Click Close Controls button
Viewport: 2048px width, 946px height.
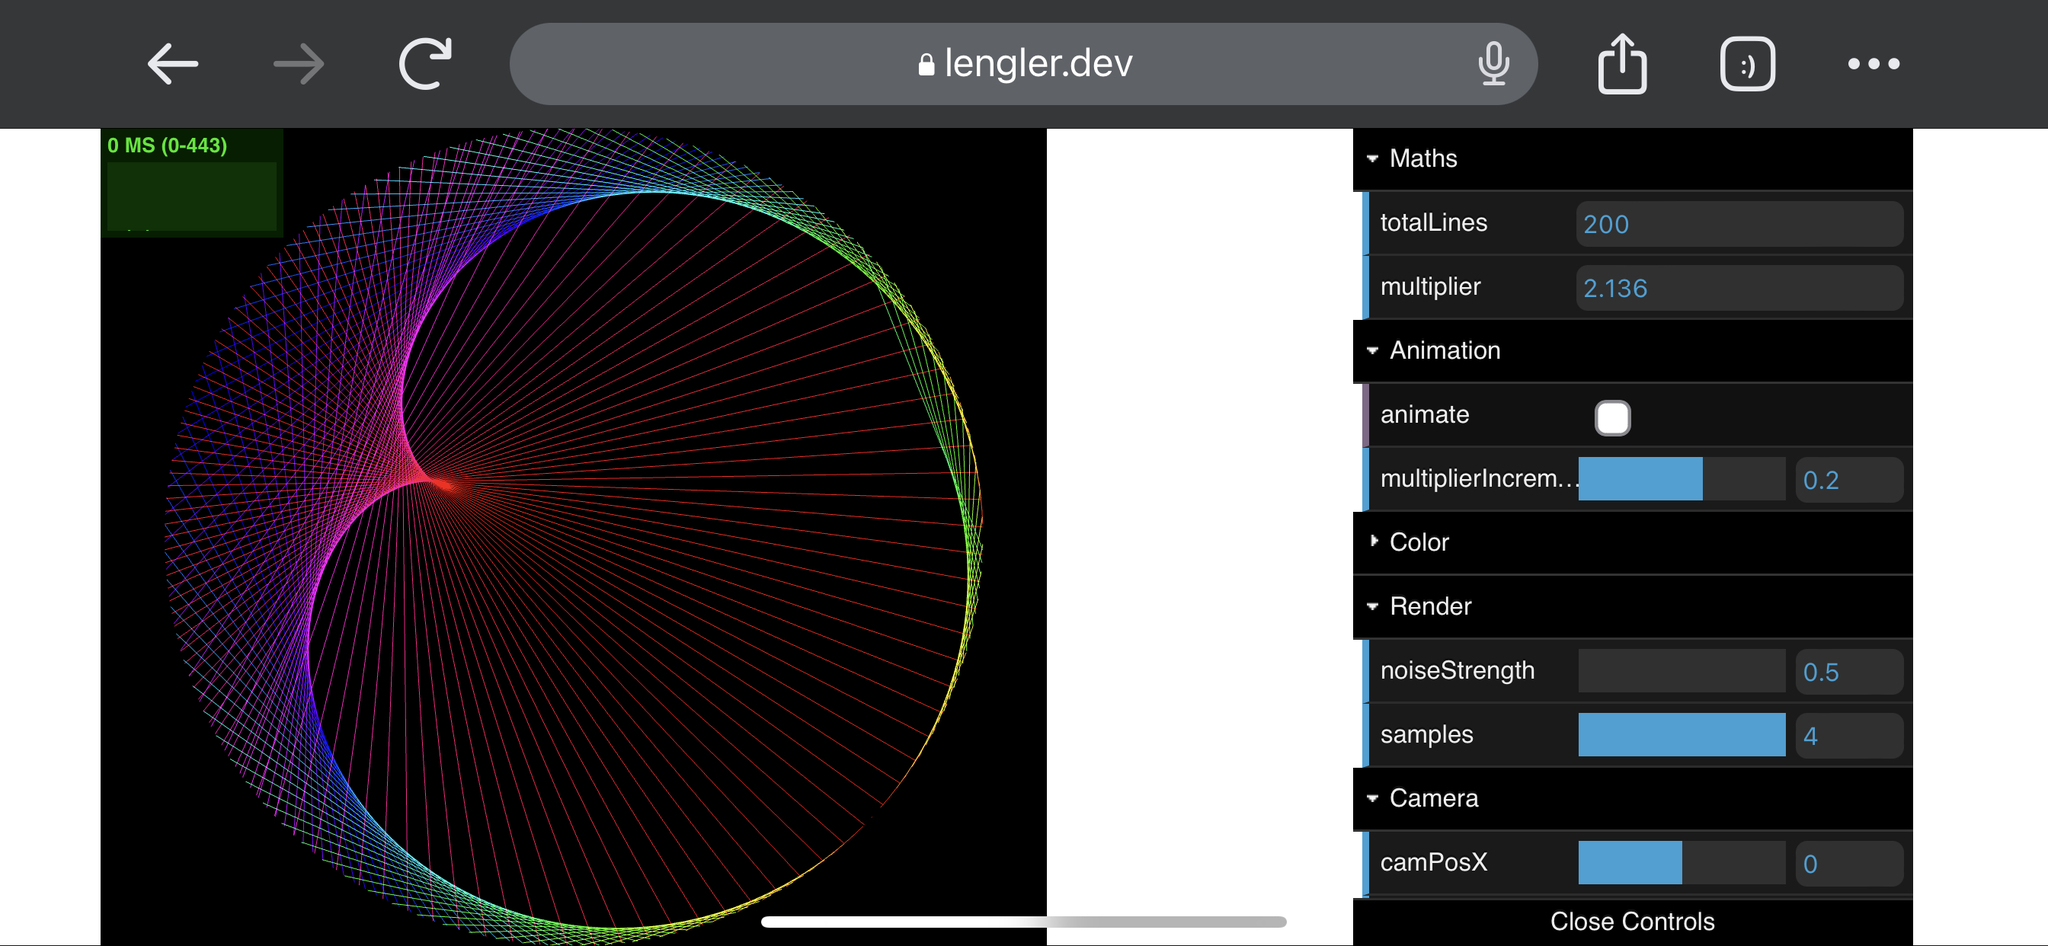pyautogui.click(x=1632, y=921)
